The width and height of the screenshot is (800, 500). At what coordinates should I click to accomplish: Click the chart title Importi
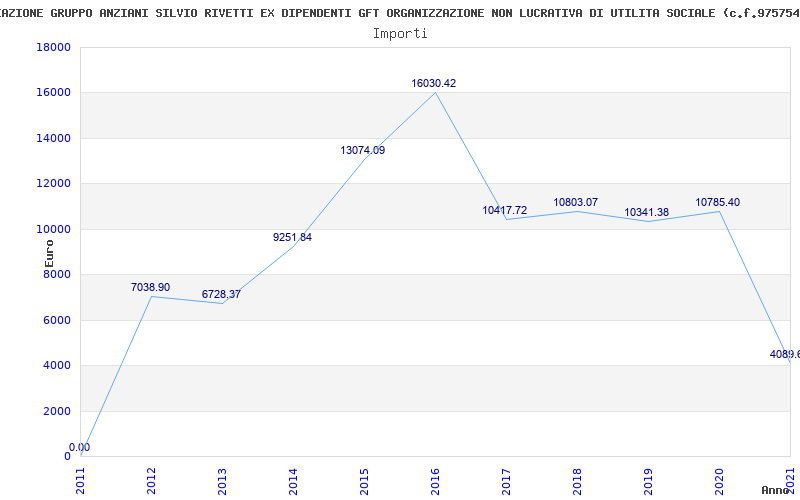pos(400,34)
